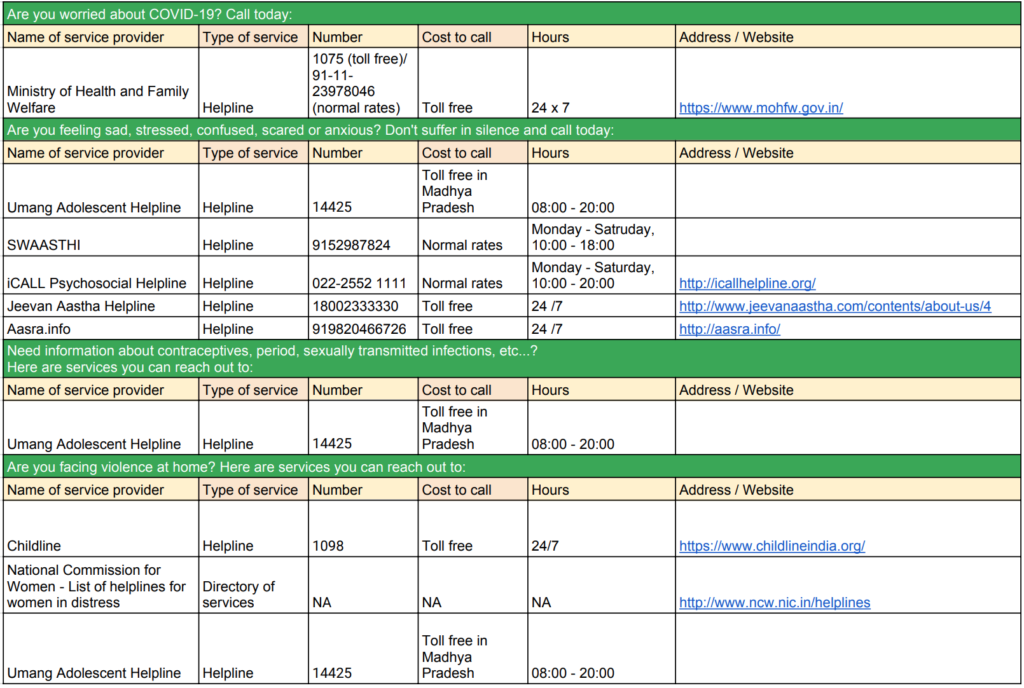Select 'Toll free' in the Aasra.info row

point(447,329)
